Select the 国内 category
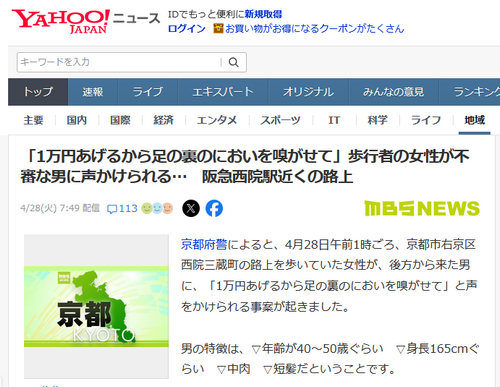 [x=77, y=120]
